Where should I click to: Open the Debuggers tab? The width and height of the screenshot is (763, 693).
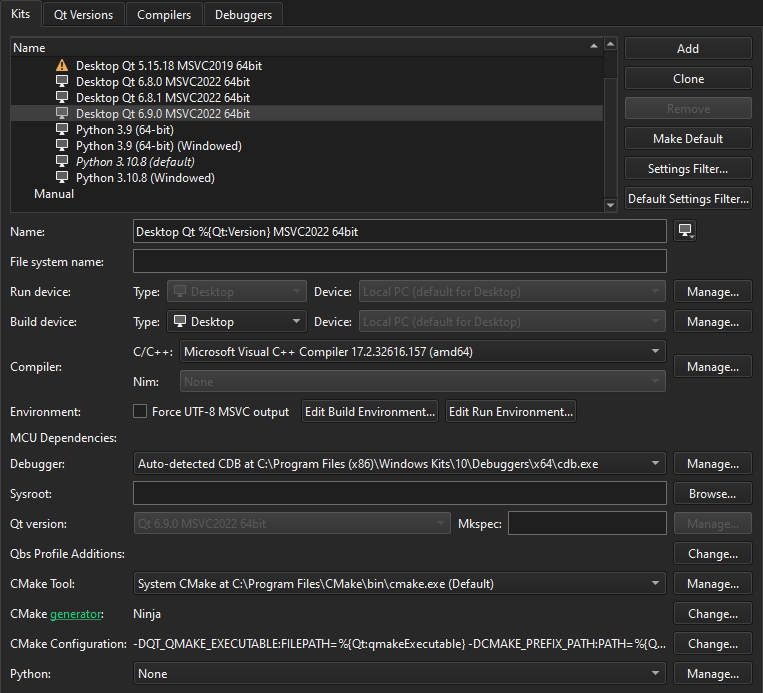point(243,15)
